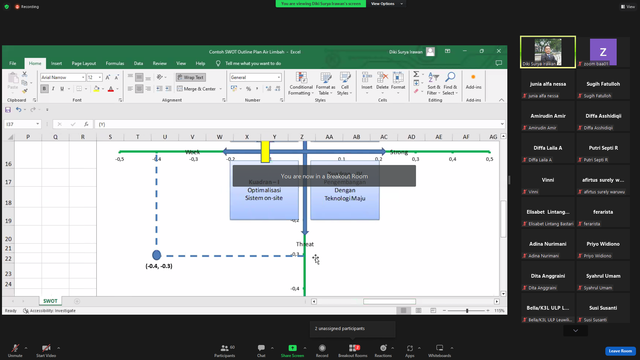Select Diki Surya Irawan video thumbnail
Image resolution: width=640 pixels, height=360 pixels.
(548, 52)
